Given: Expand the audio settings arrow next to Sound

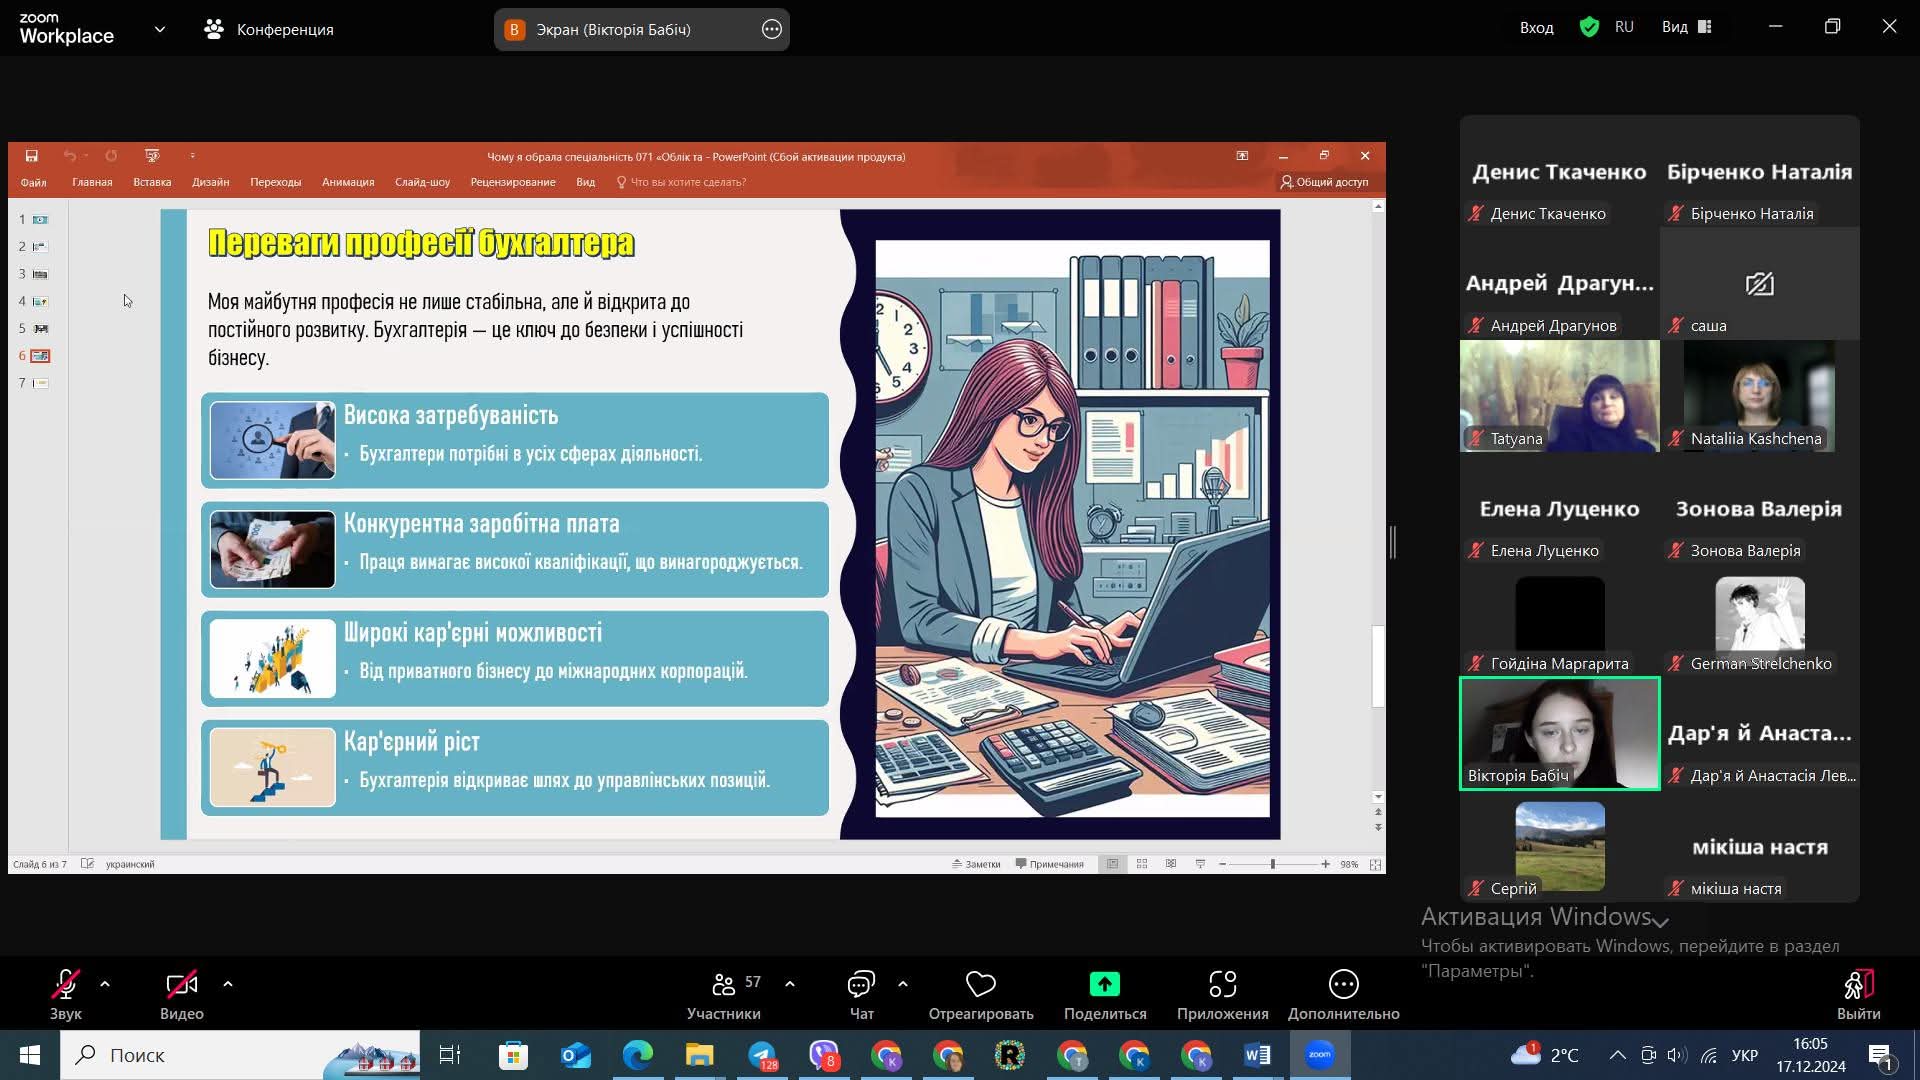Looking at the screenshot, I should (105, 984).
